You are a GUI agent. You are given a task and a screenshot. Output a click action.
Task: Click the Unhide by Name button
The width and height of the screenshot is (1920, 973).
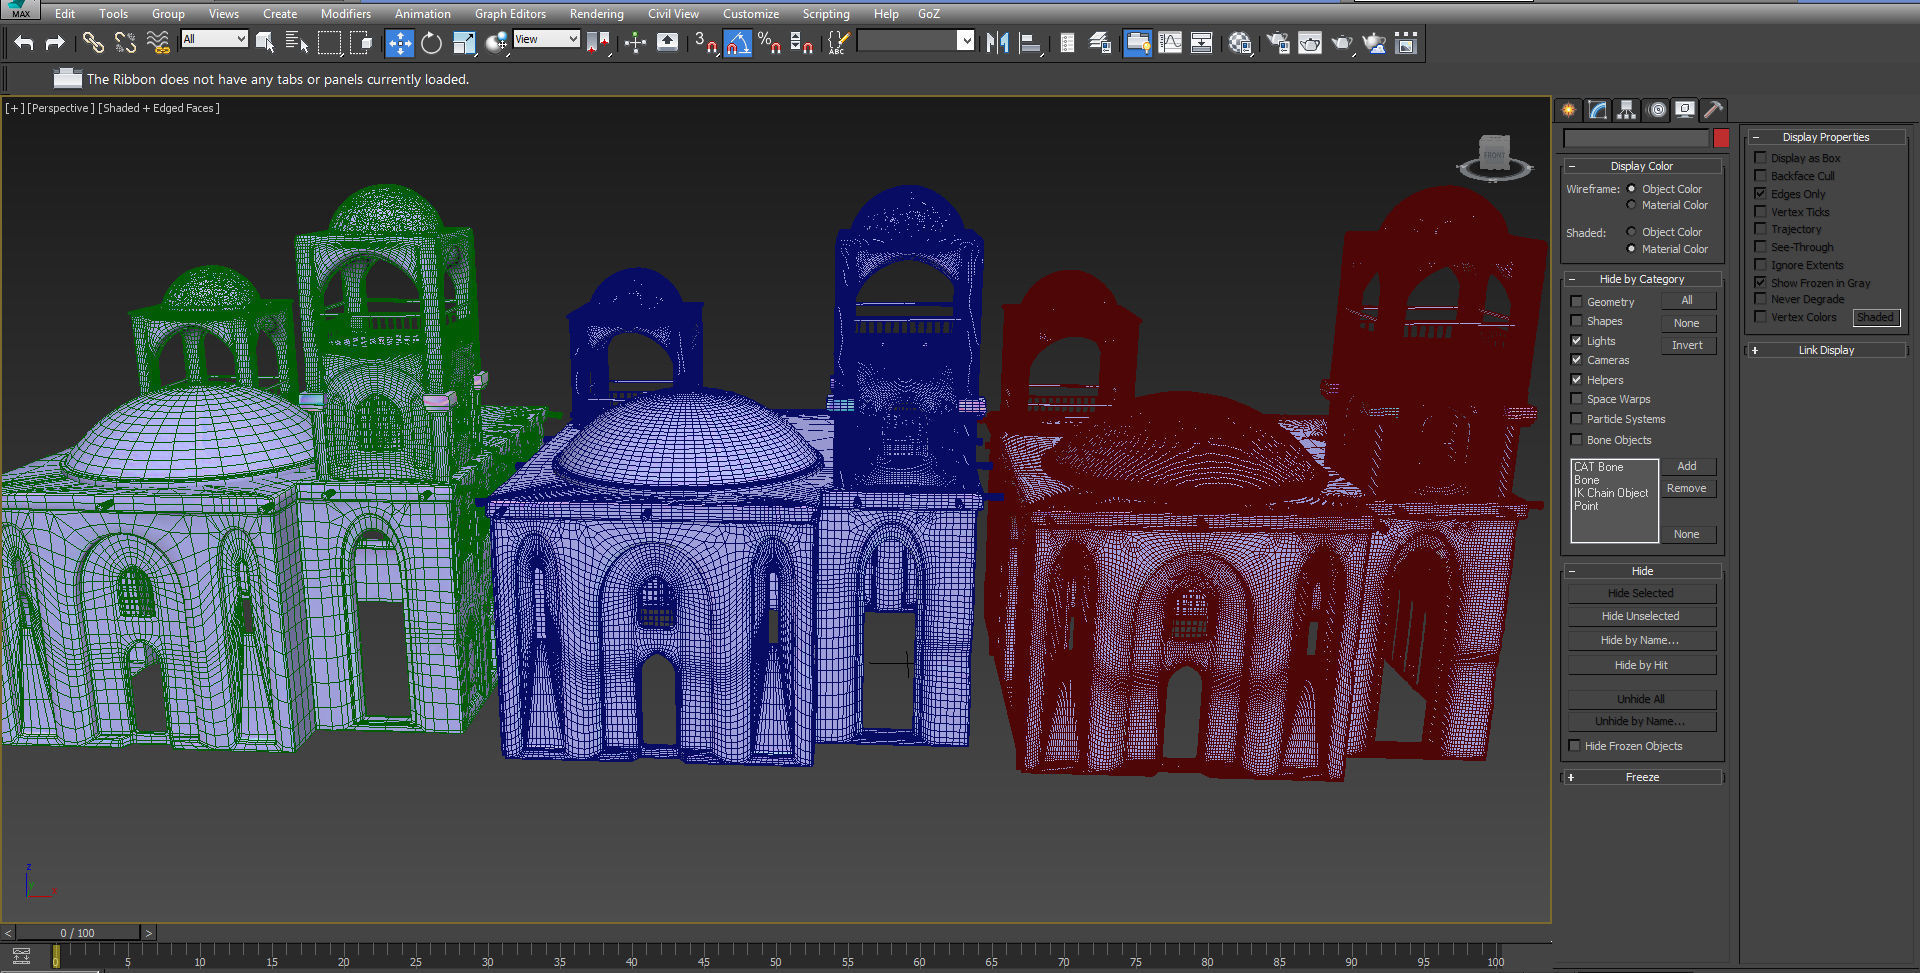point(1642,721)
